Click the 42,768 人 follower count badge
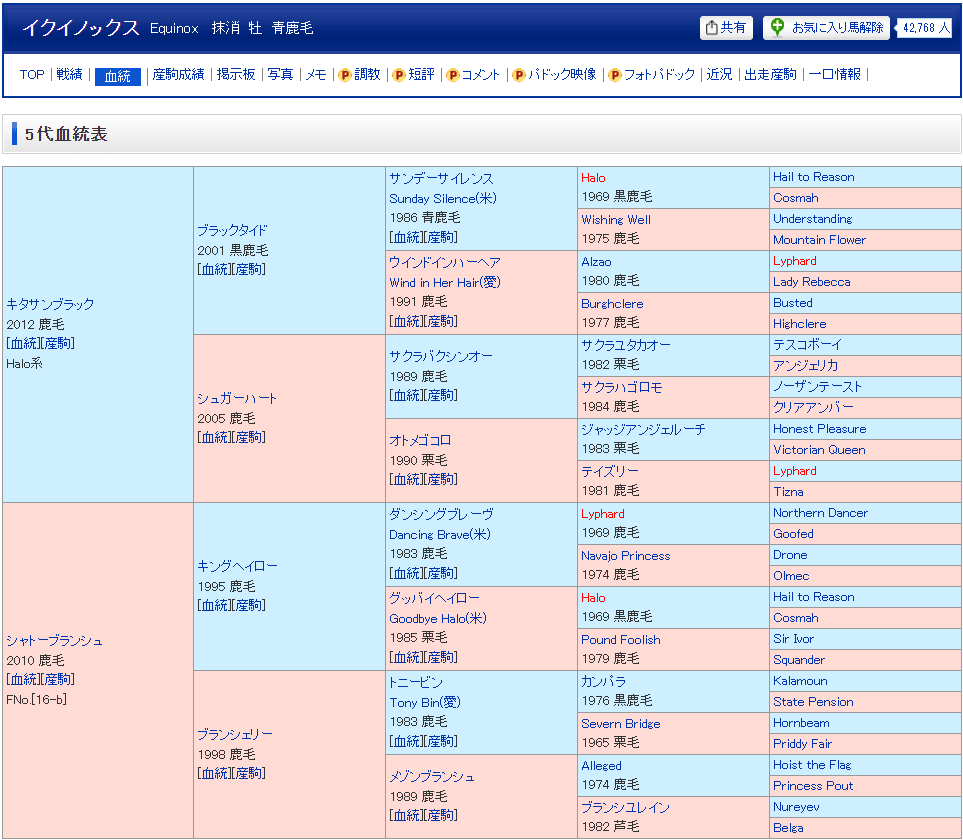The width and height of the screenshot is (963, 840). click(x=925, y=28)
